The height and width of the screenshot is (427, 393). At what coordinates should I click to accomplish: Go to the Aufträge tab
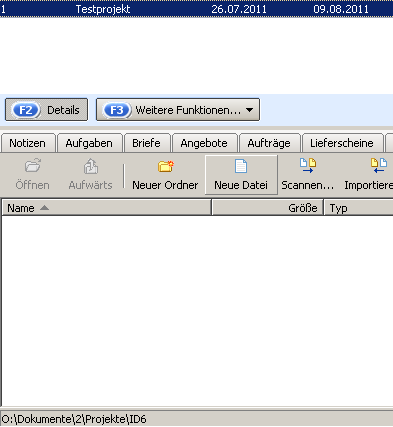pos(269,143)
